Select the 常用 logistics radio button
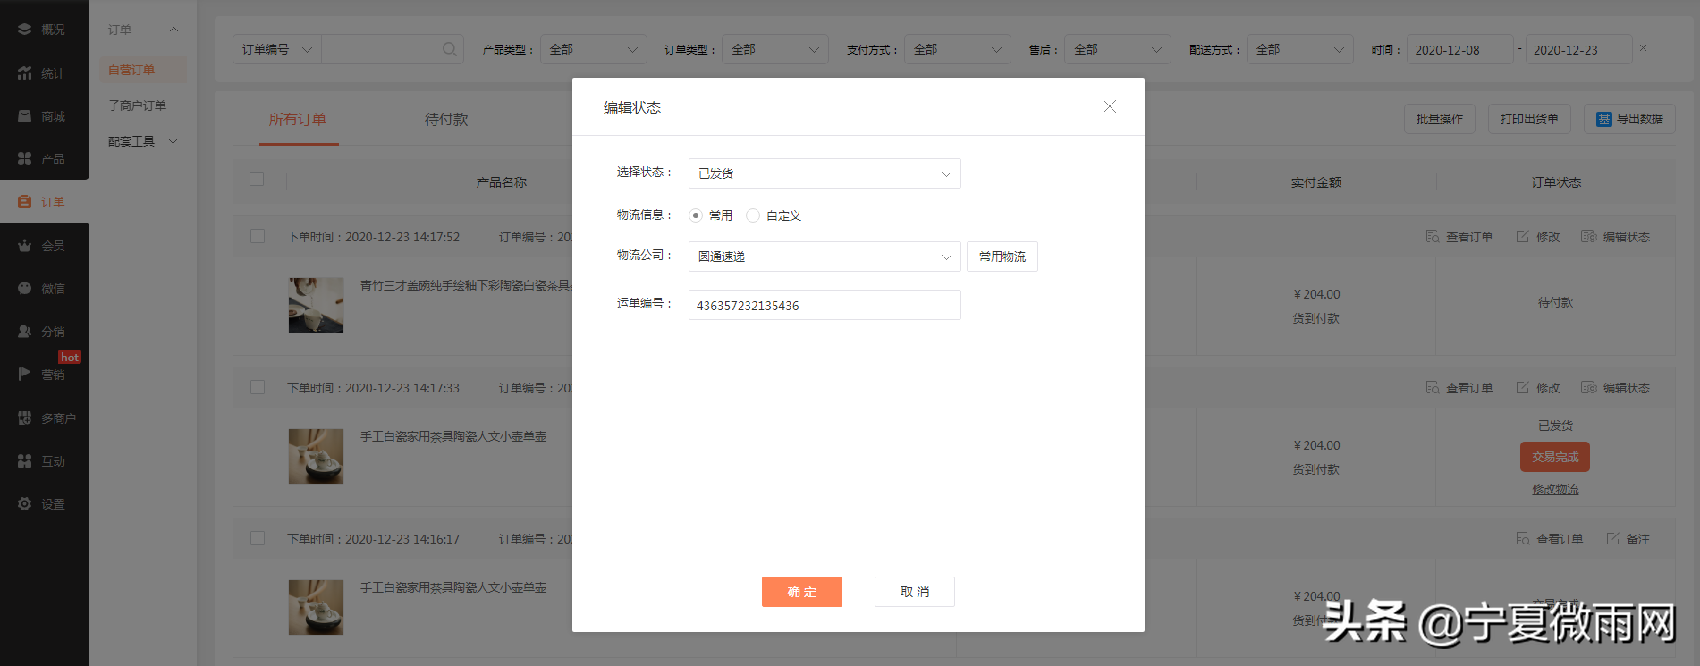Screen dimensions: 1700x666 [x=695, y=215]
